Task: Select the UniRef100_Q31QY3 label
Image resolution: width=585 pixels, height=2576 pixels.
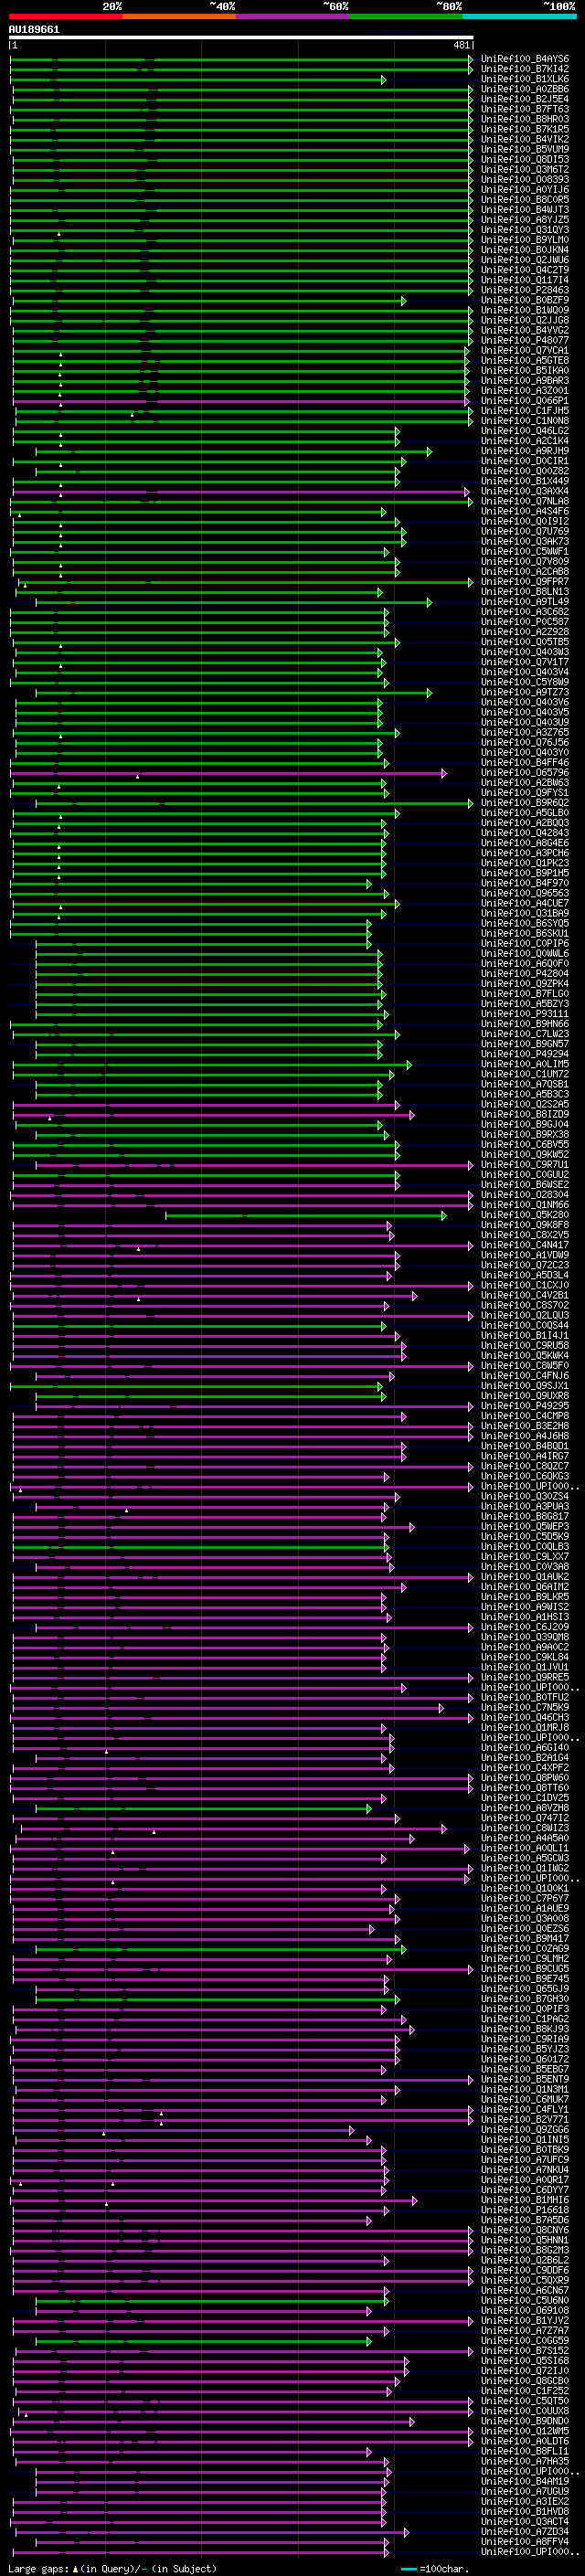Action: (x=525, y=230)
